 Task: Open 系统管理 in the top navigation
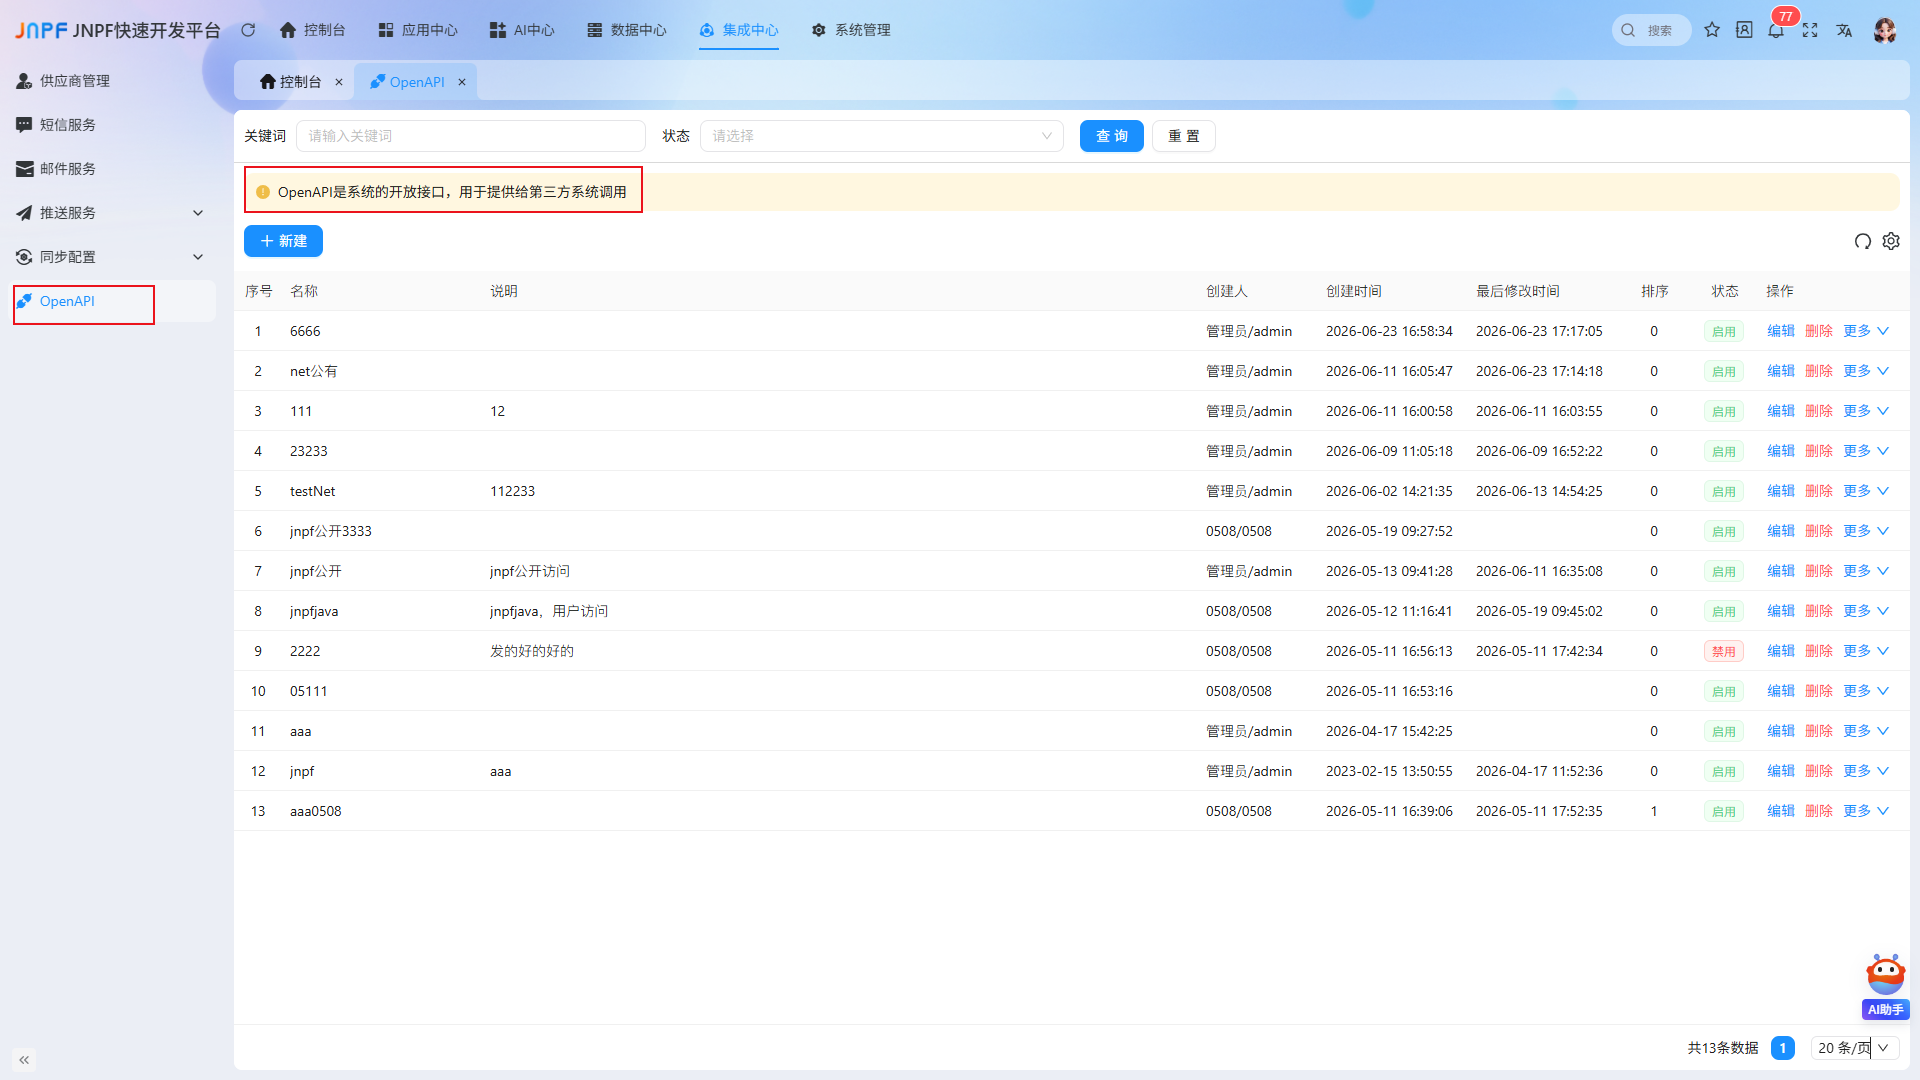[850, 30]
